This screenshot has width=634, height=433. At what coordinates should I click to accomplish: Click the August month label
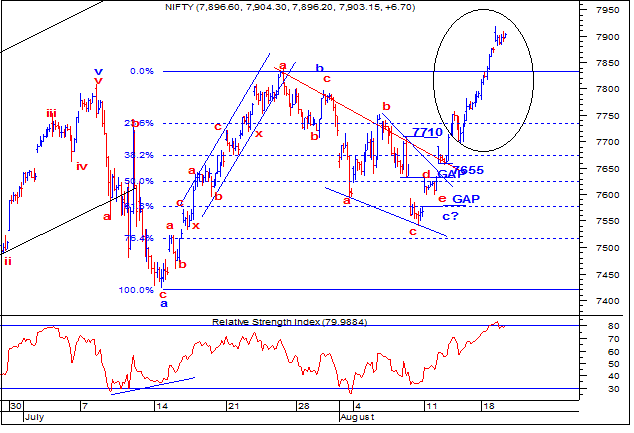(357, 417)
